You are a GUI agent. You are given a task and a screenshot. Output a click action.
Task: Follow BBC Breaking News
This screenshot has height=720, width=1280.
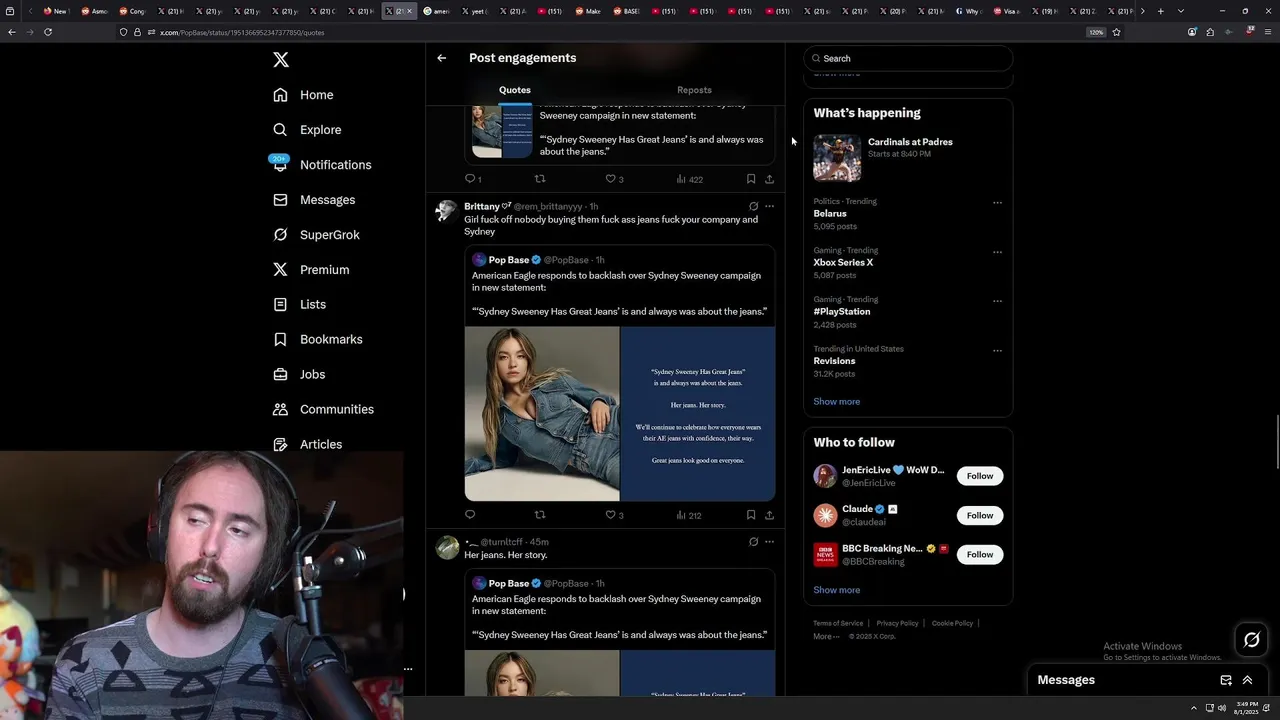pyautogui.click(x=980, y=555)
